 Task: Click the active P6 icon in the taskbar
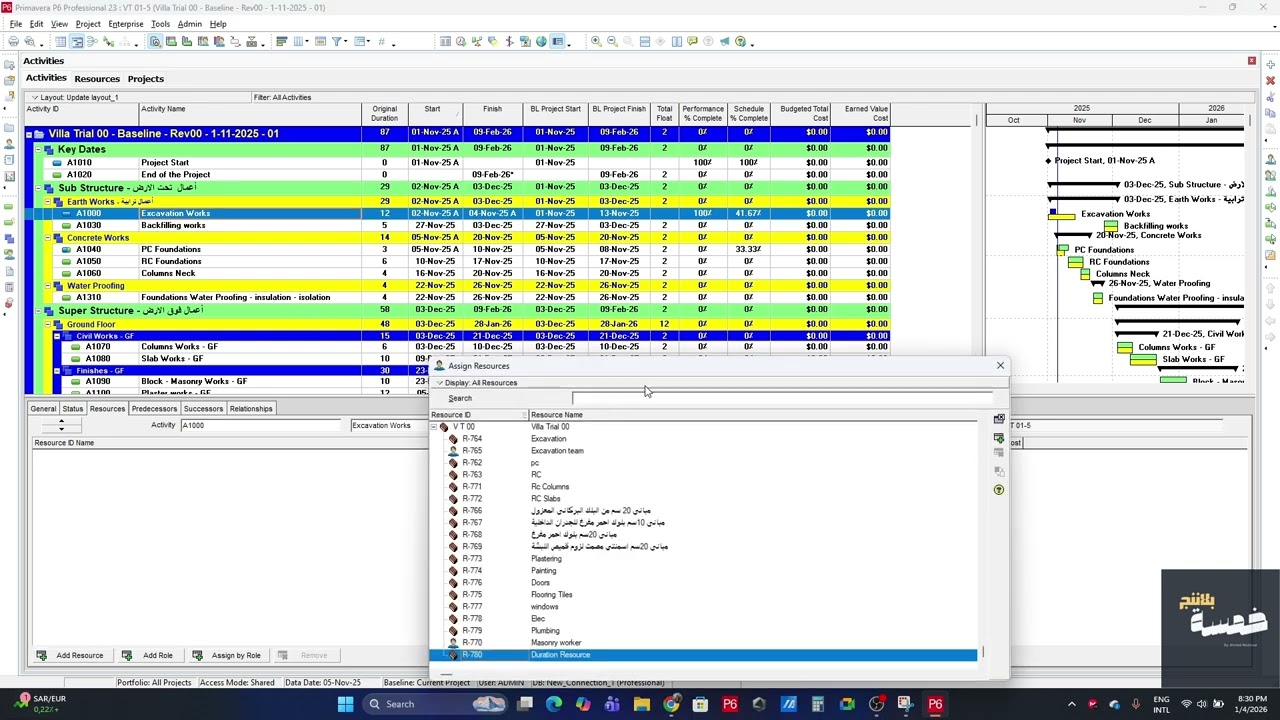[935, 704]
